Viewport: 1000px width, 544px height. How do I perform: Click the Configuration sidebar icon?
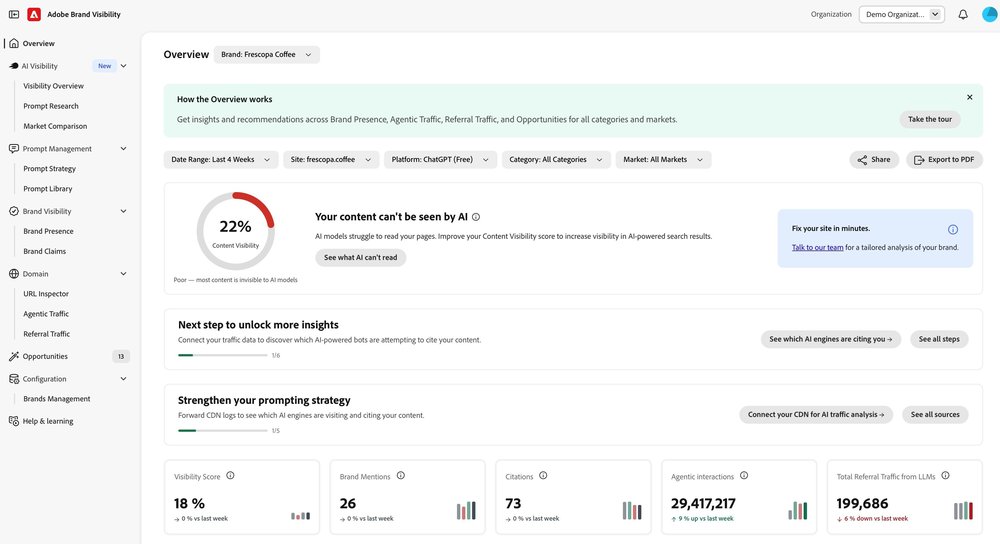[14, 379]
